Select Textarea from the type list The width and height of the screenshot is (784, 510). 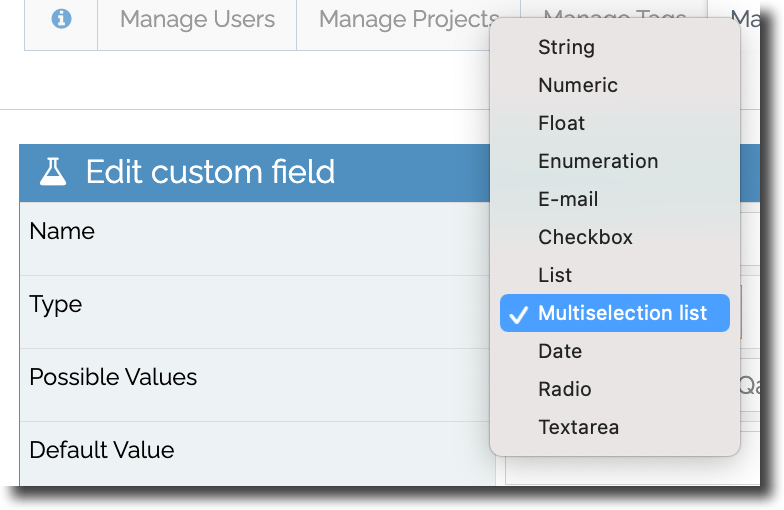[x=578, y=427]
